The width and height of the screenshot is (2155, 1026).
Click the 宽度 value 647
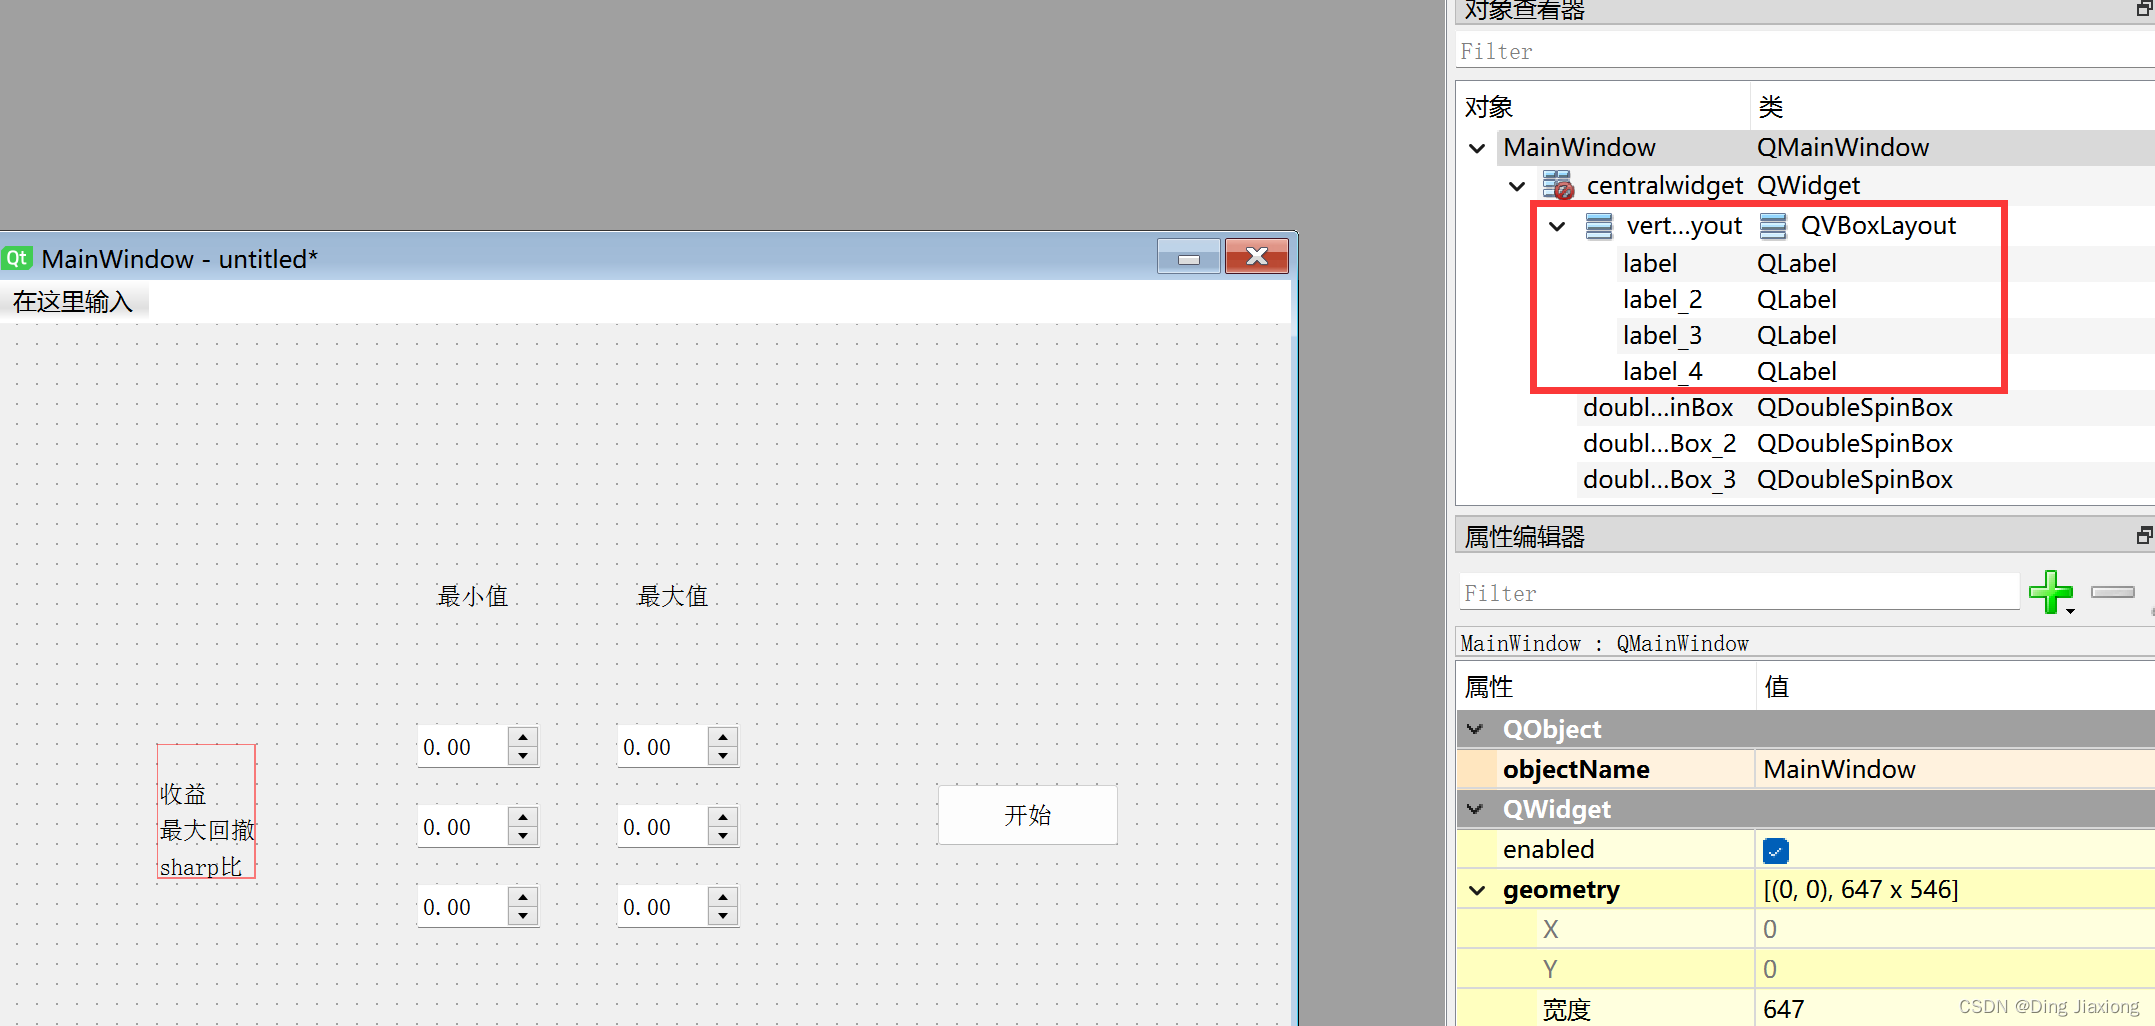pos(1955,1009)
